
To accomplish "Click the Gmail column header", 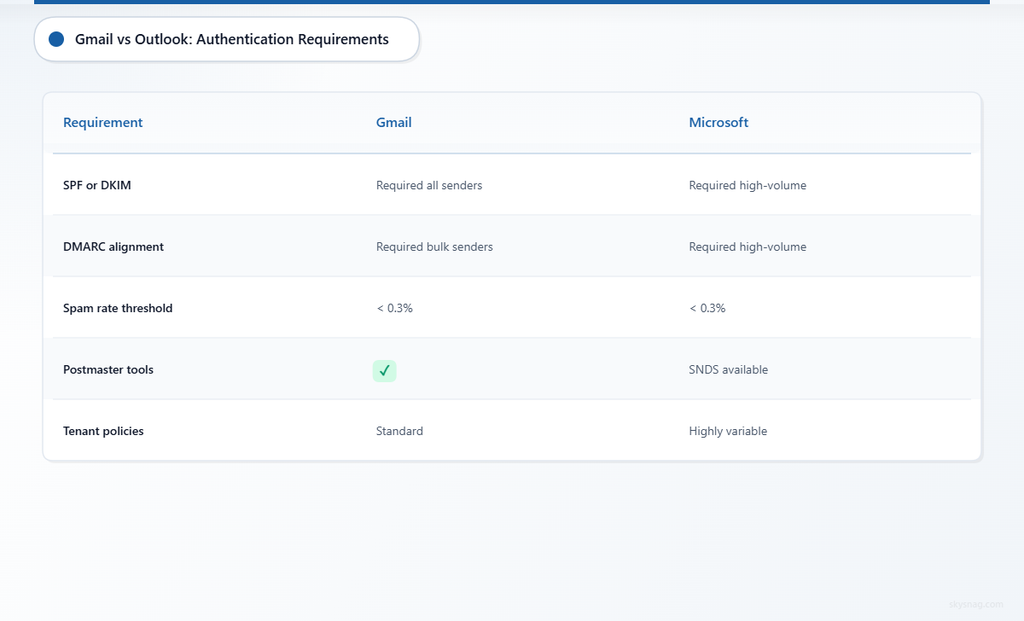I will pos(394,122).
